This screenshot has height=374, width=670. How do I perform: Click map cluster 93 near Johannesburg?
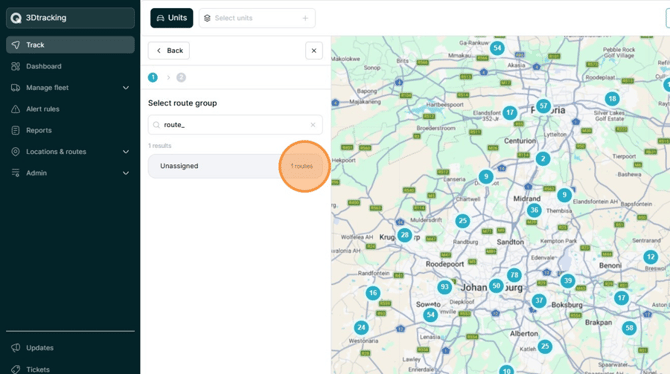tap(444, 287)
